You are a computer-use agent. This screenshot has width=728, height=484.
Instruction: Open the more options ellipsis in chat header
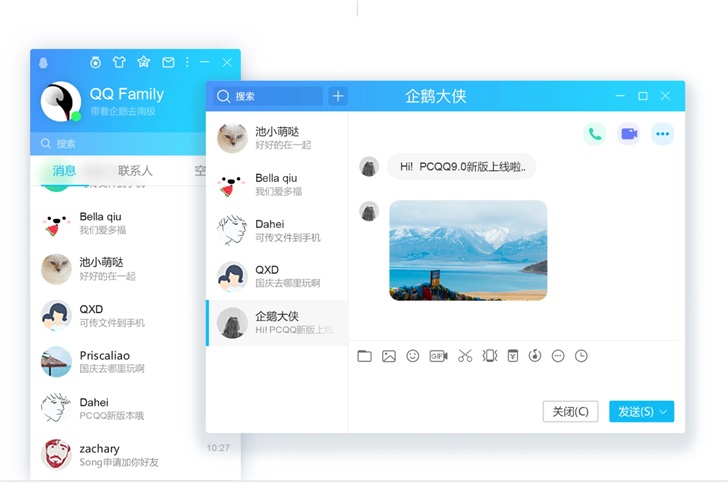pos(662,134)
